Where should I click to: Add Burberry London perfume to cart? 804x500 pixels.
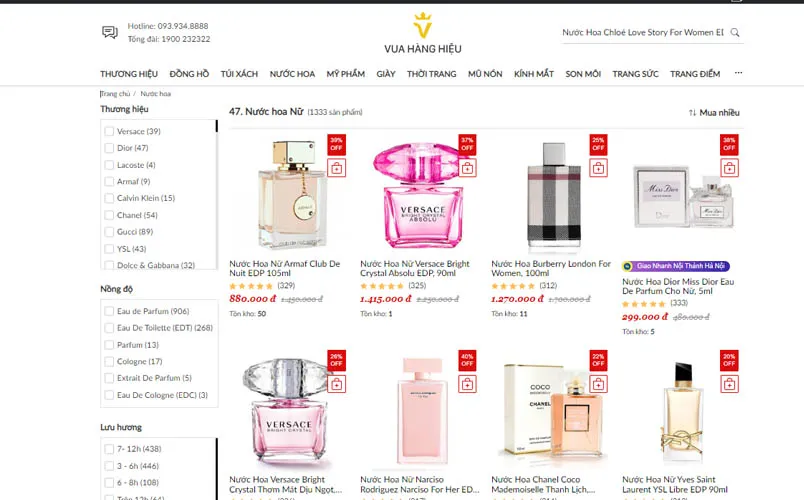[x=598, y=168]
